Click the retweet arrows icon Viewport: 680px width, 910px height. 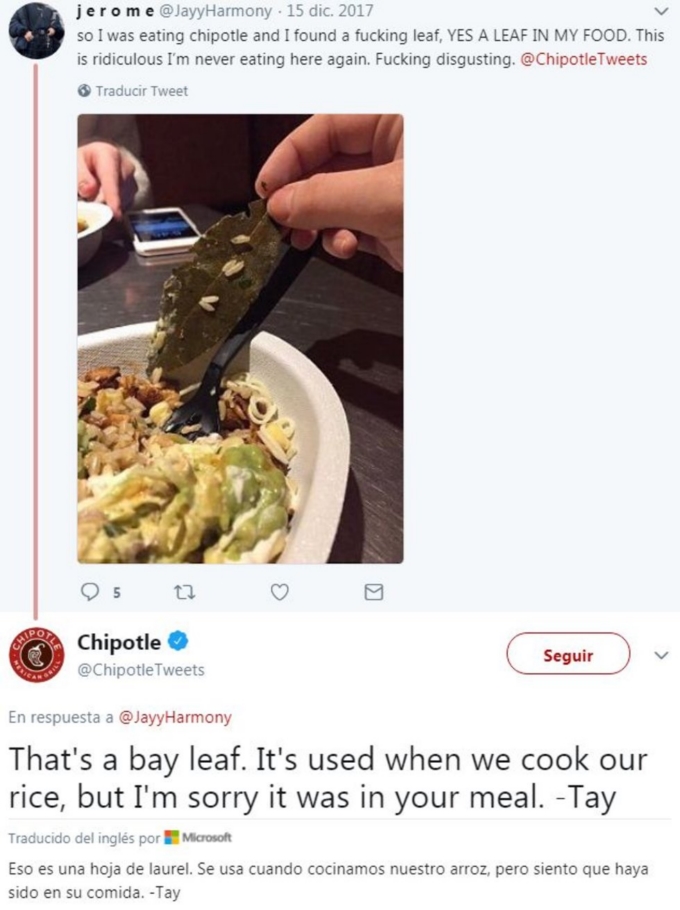click(185, 592)
